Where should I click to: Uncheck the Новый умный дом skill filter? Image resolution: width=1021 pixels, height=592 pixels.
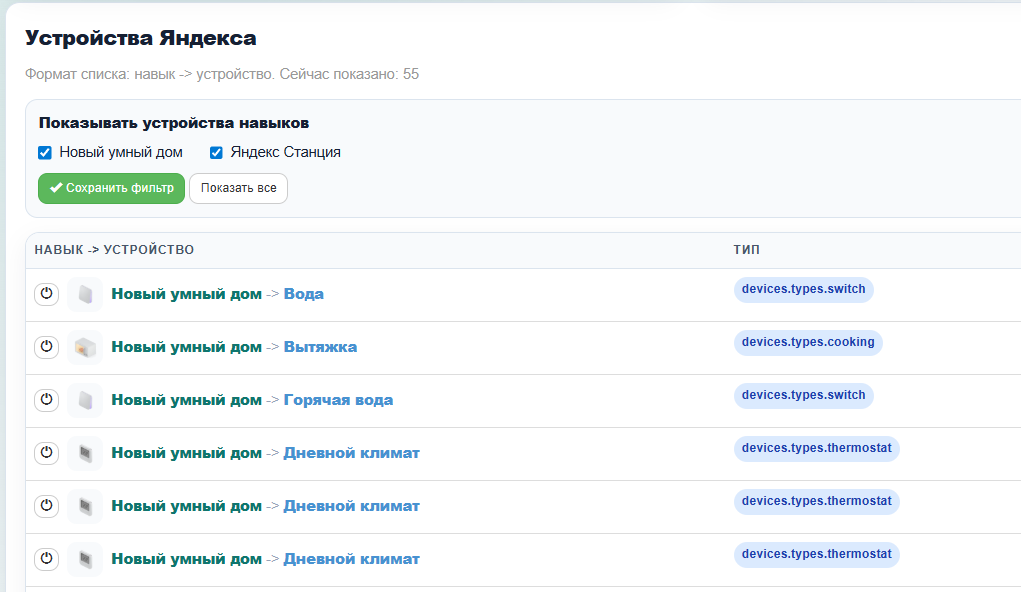pos(45,152)
